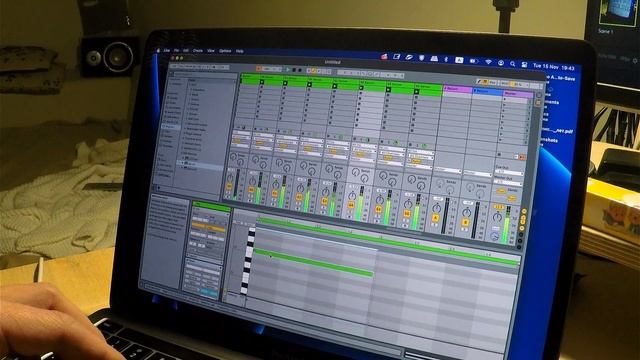Click the Master track volume fader
This screenshot has width=640, height=360.
pyautogui.click(x=507, y=225)
